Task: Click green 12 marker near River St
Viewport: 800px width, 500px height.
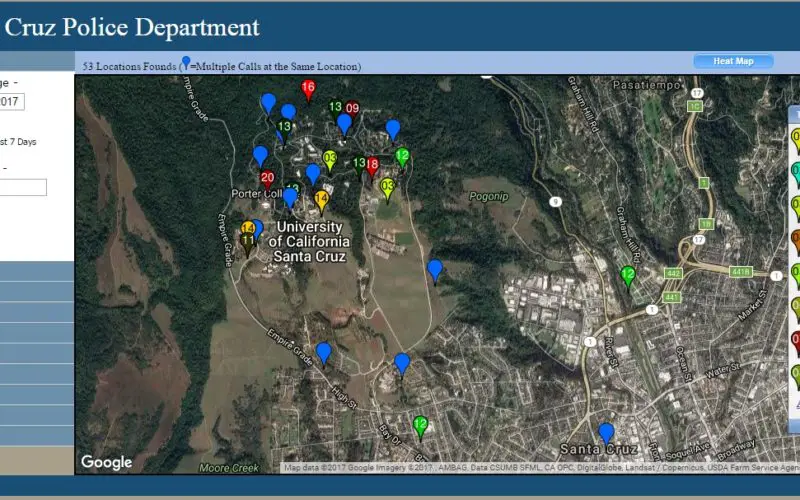Action: 628,277
